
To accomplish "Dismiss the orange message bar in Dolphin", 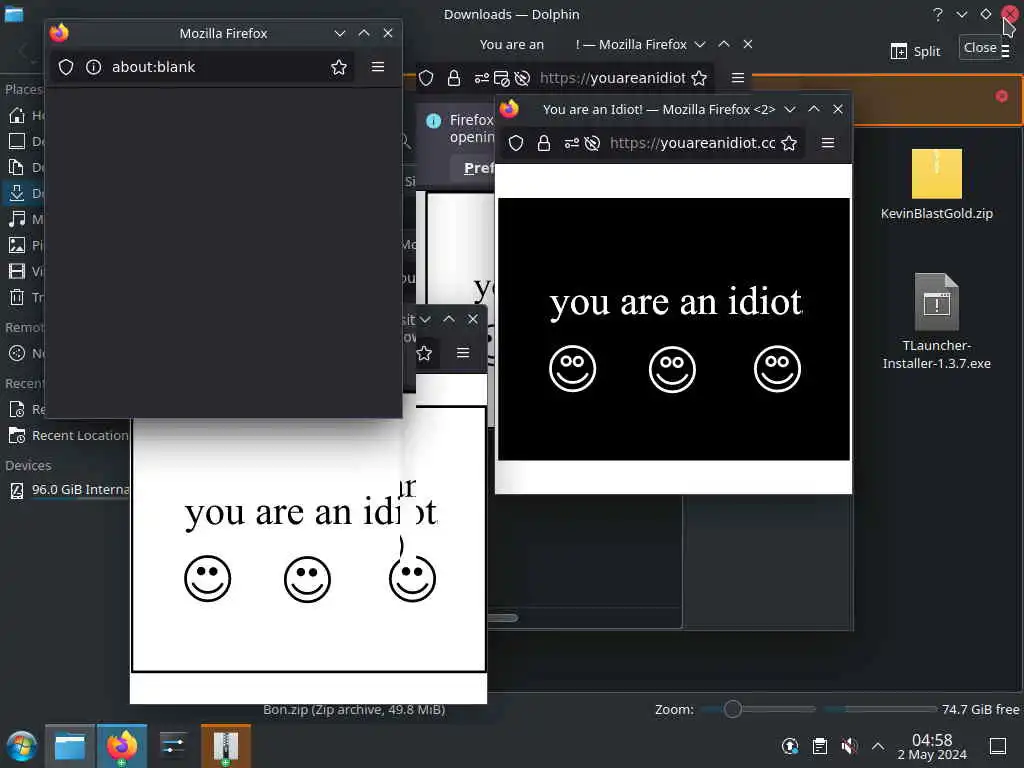I will [1001, 96].
